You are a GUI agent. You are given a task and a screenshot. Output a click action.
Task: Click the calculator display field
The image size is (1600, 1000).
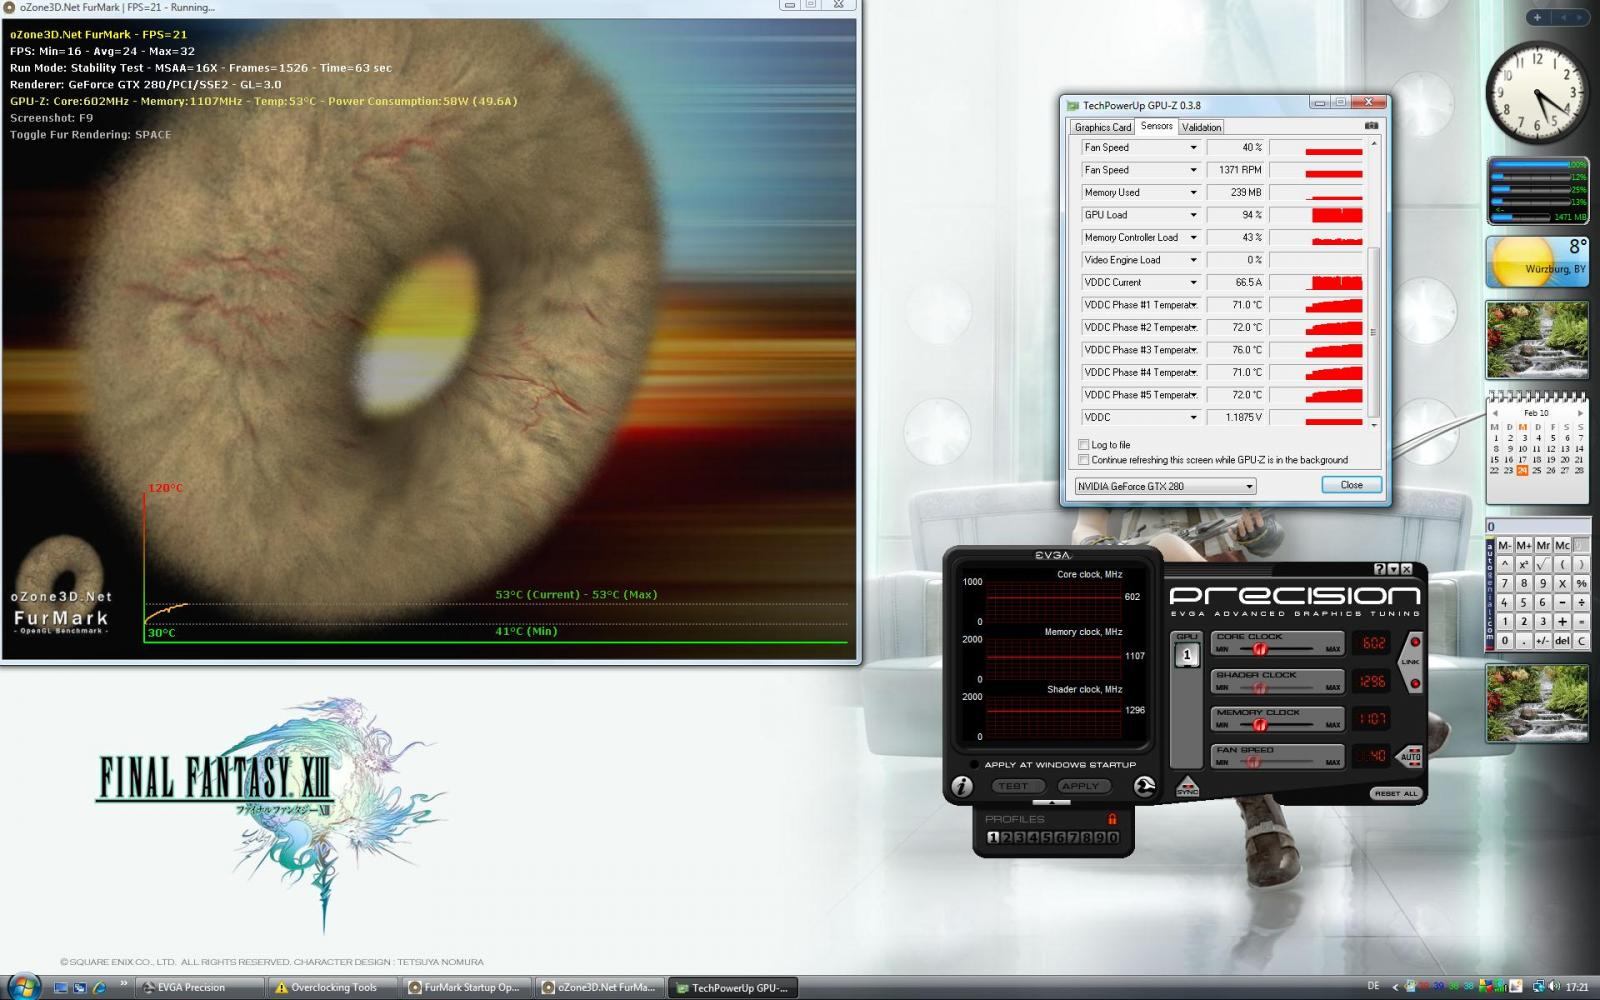click(x=1537, y=526)
